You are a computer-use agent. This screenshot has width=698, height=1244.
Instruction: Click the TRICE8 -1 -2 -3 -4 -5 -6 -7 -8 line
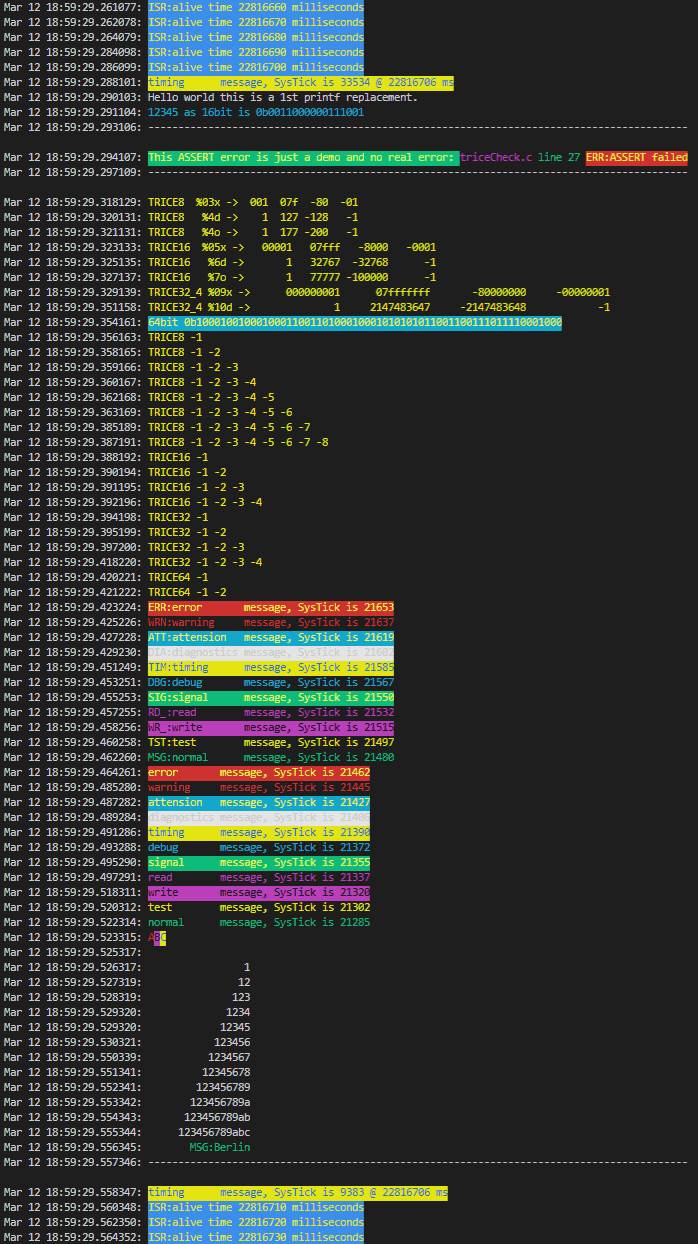(238, 442)
